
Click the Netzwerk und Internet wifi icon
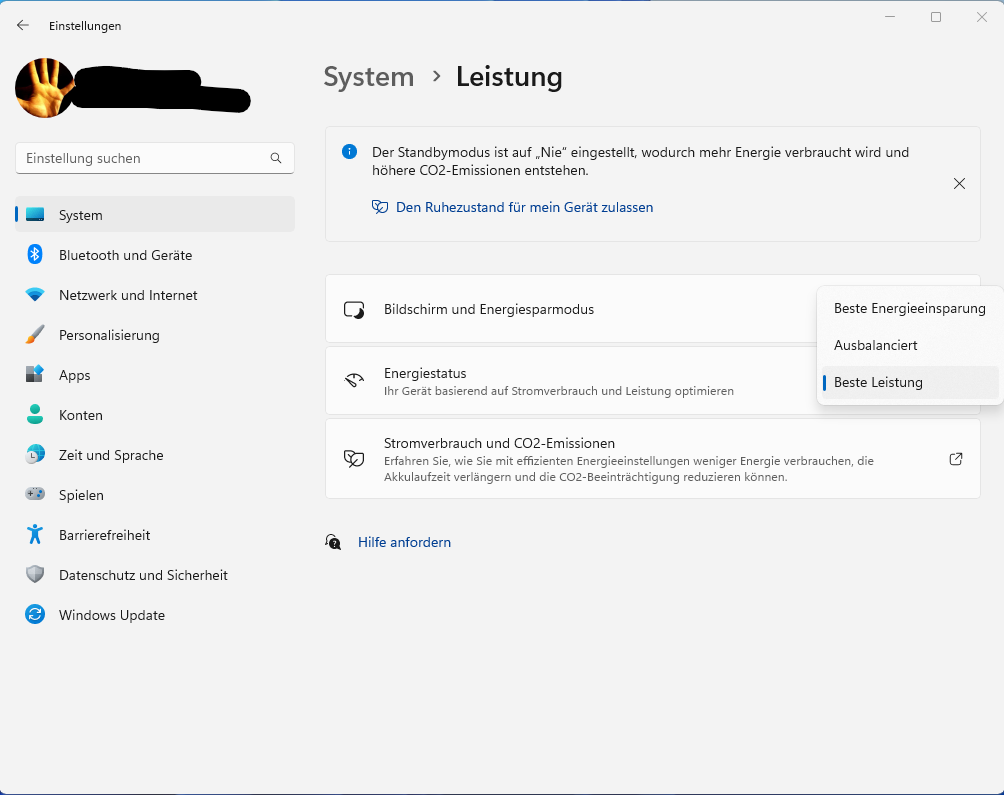click(x=35, y=295)
